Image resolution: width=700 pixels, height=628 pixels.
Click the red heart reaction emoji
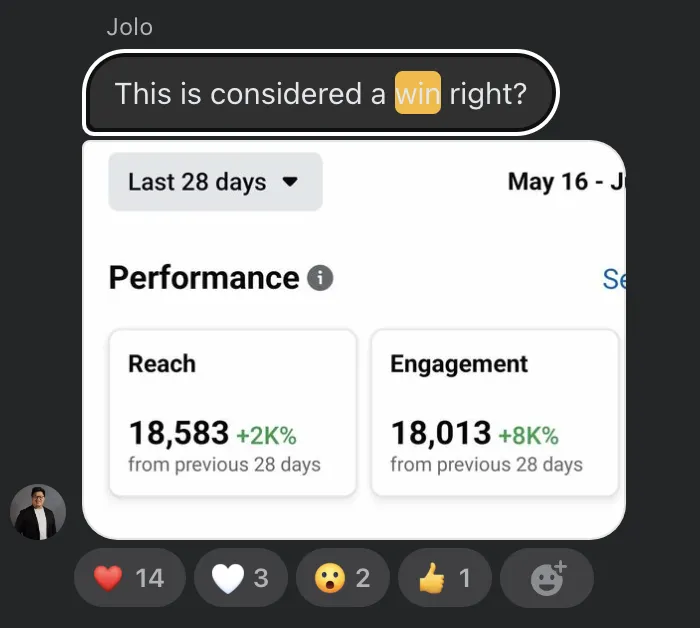pyautogui.click(x=108, y=578)
